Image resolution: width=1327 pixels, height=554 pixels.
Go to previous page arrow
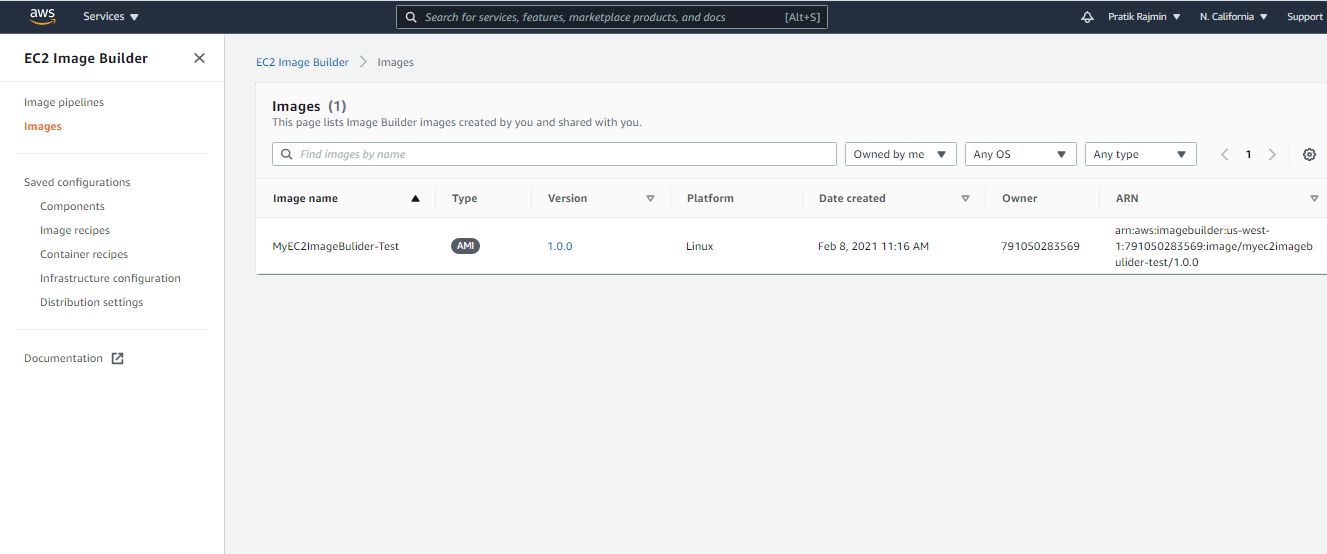click(x=1225, y=154)
